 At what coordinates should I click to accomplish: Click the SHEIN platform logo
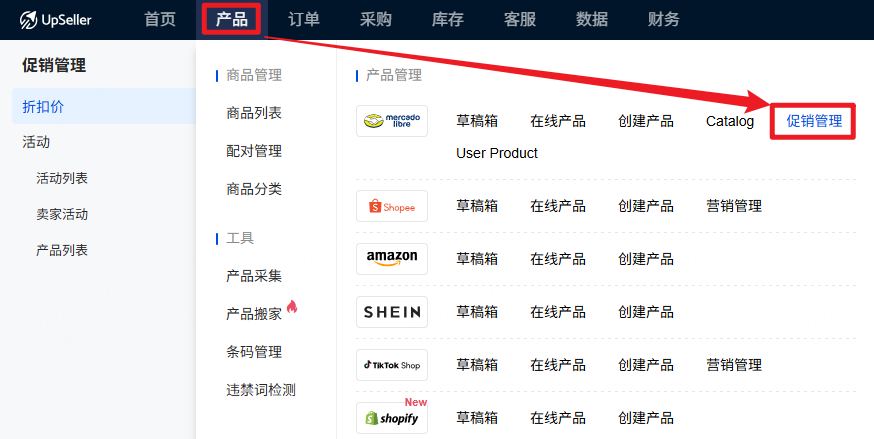(391, 312)
